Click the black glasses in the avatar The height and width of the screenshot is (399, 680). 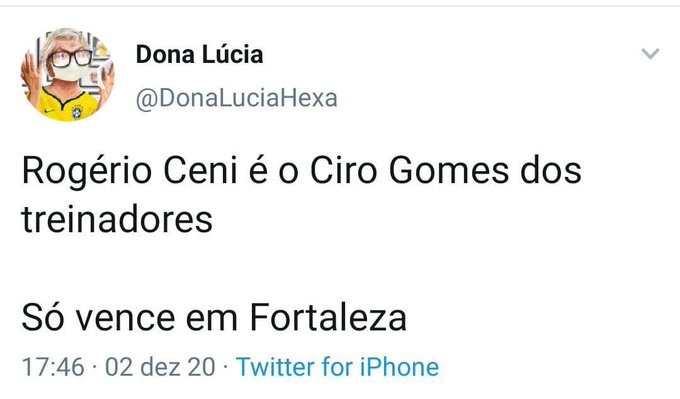pos(70,58)
